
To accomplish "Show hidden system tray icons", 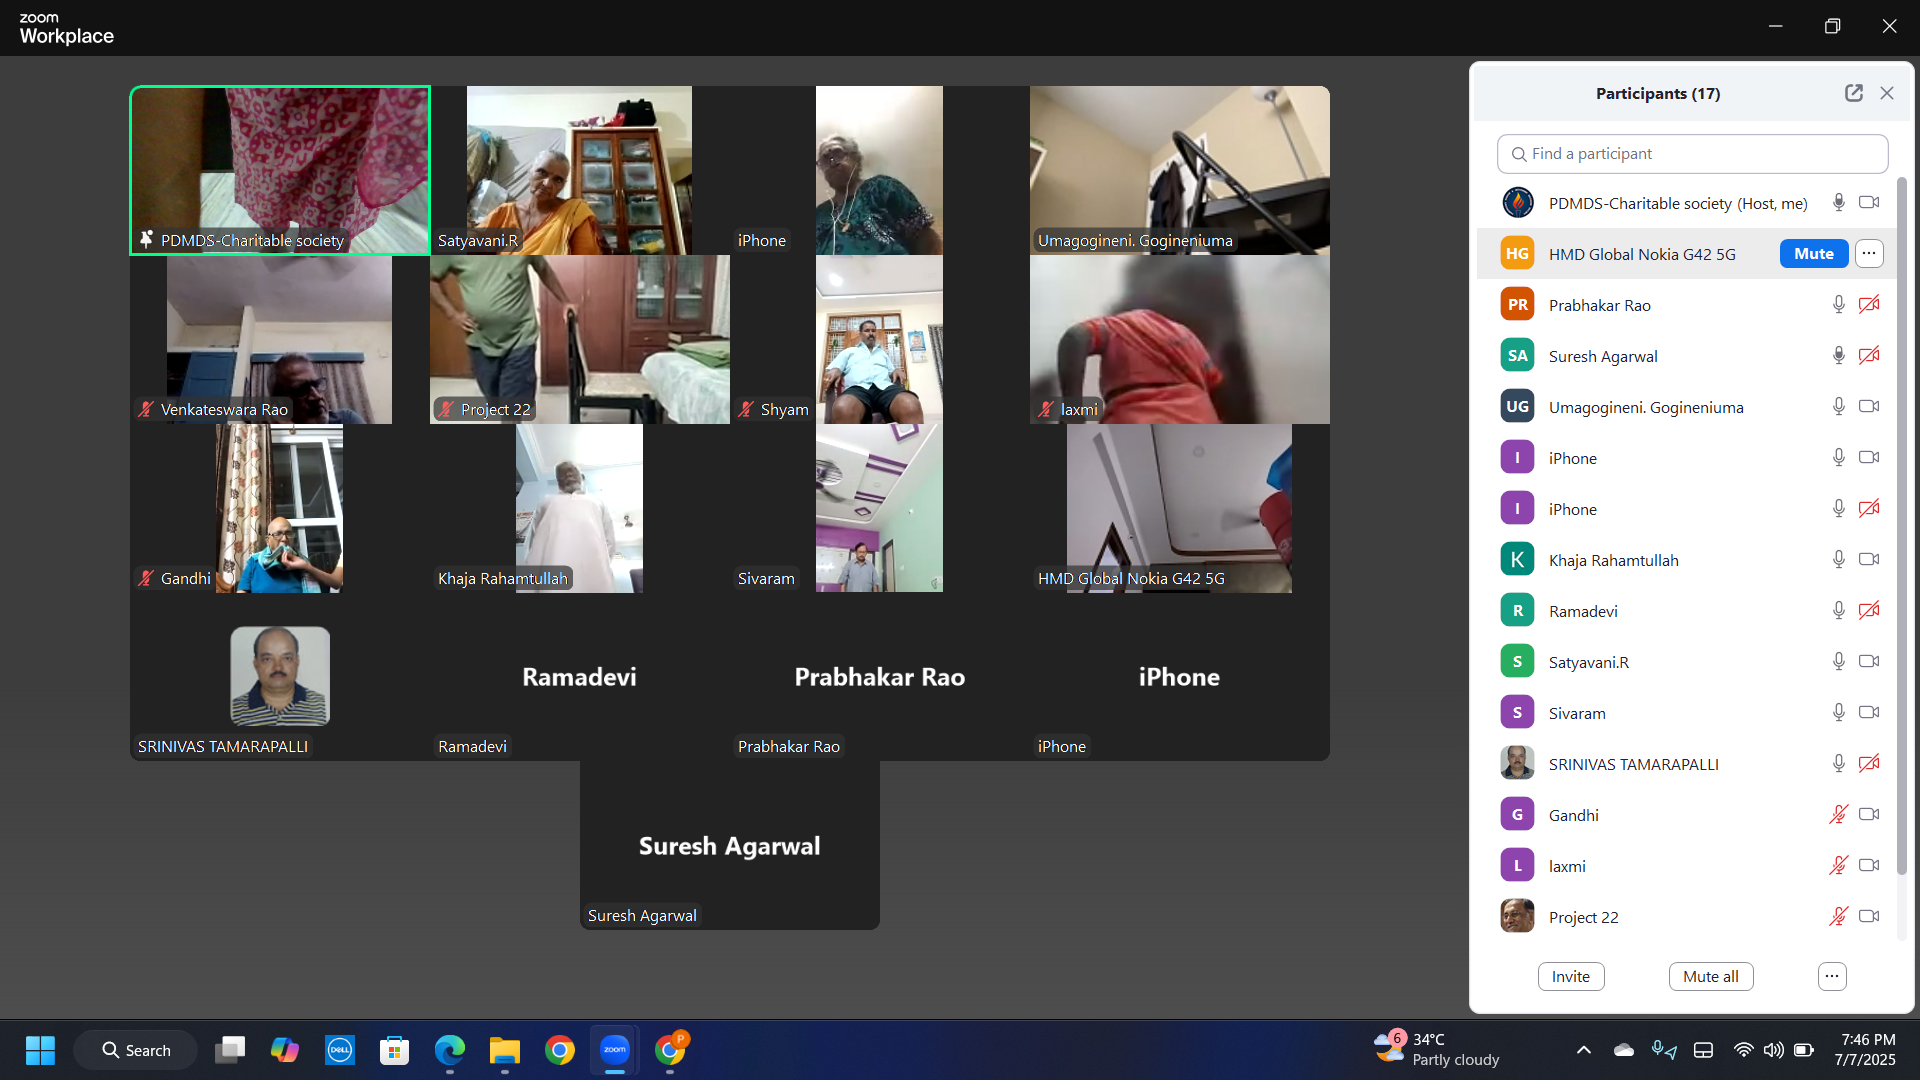I will [1584, 1050].
